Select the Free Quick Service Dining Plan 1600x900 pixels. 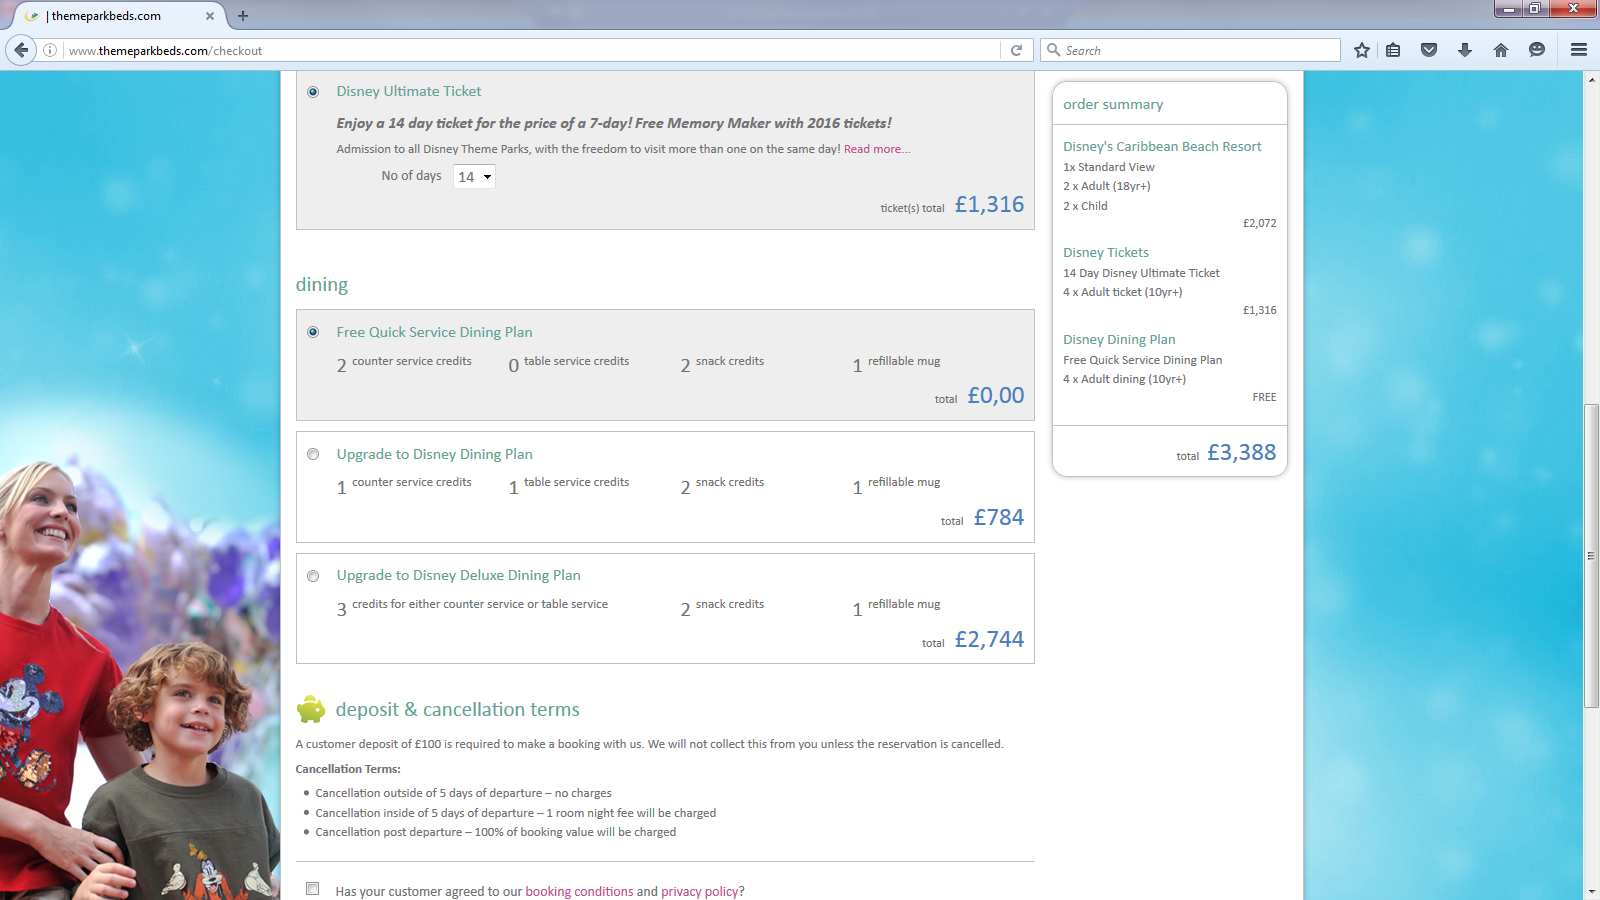[x=313, y=332]
